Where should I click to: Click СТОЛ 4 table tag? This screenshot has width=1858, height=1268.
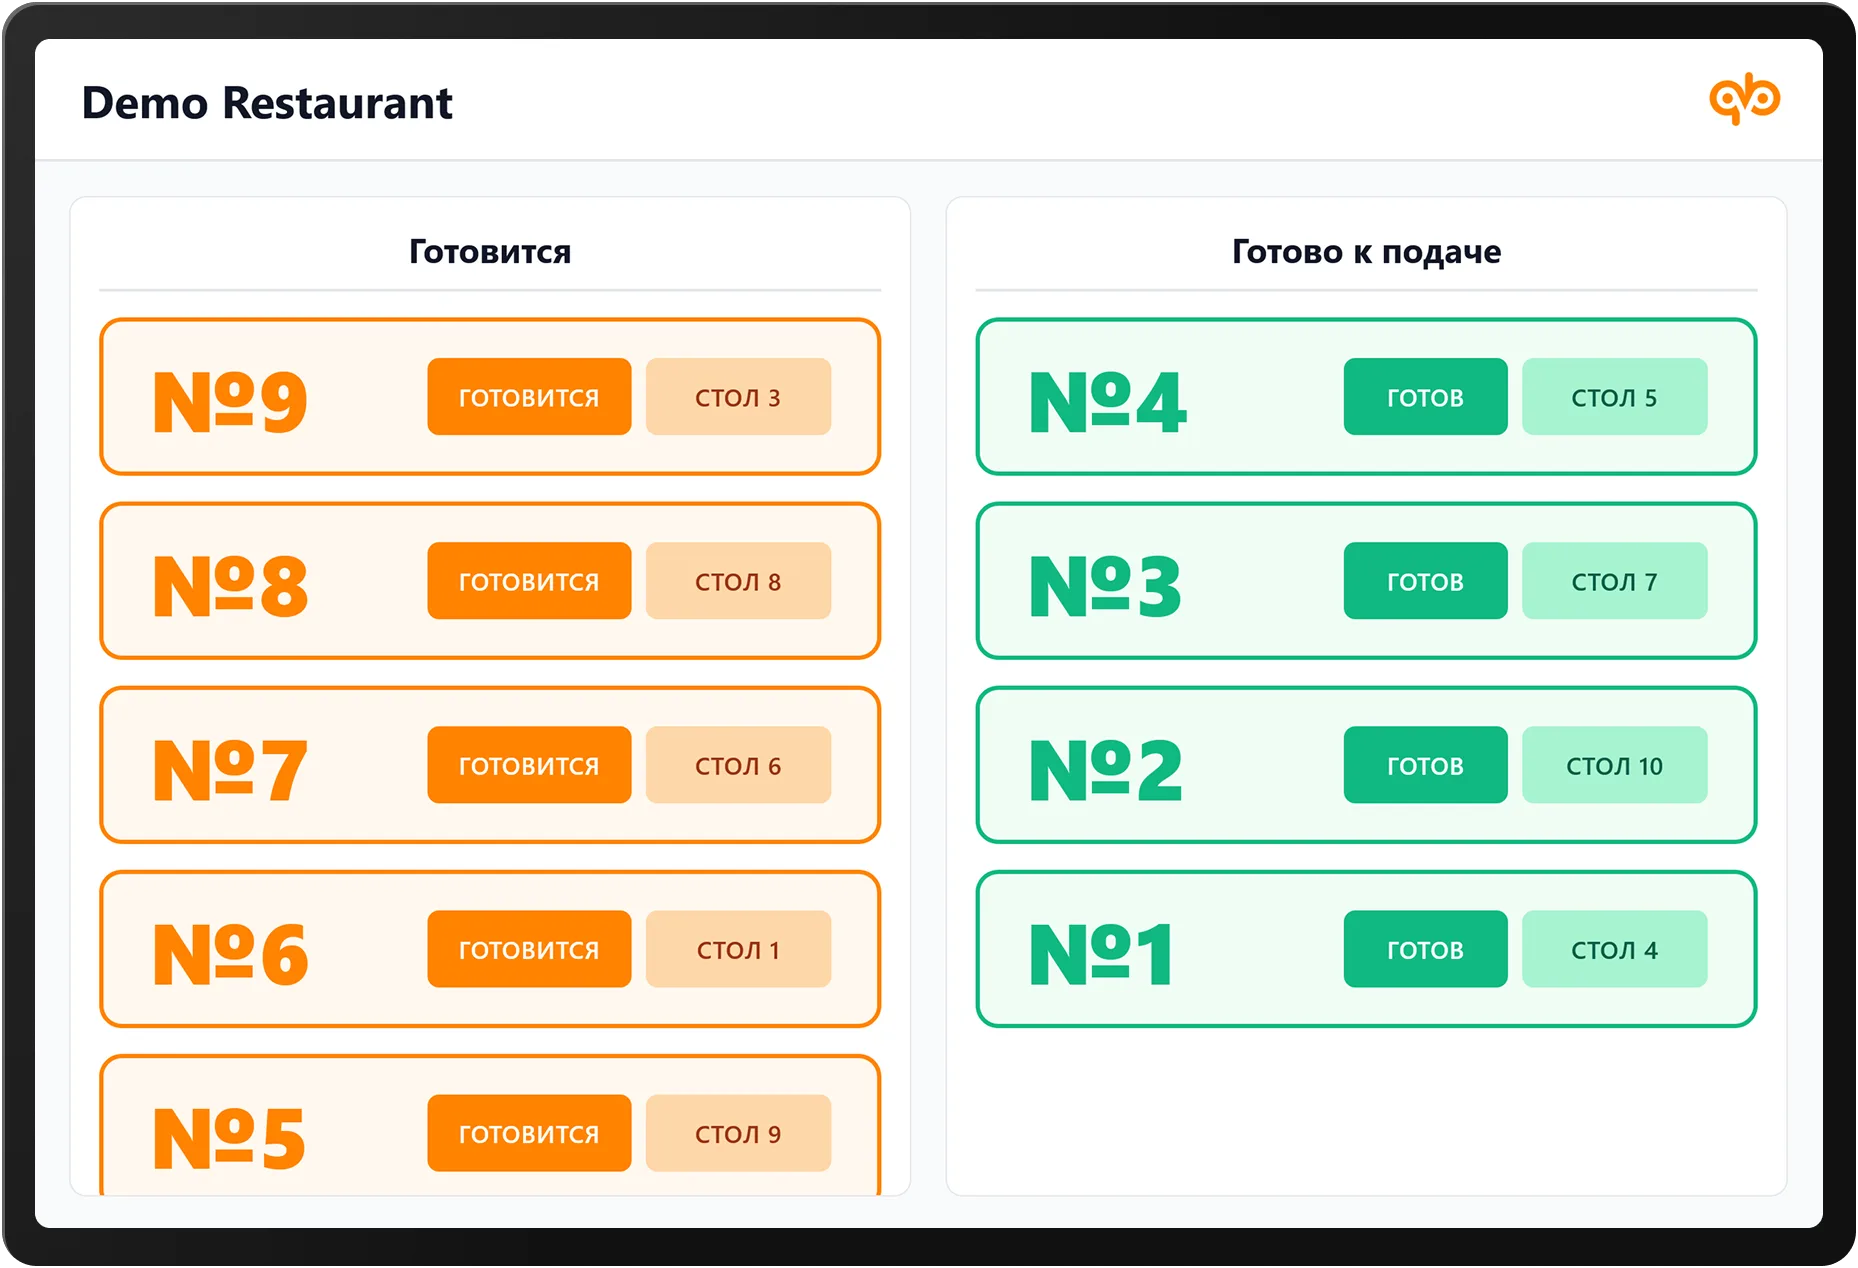coord(1614,949)
